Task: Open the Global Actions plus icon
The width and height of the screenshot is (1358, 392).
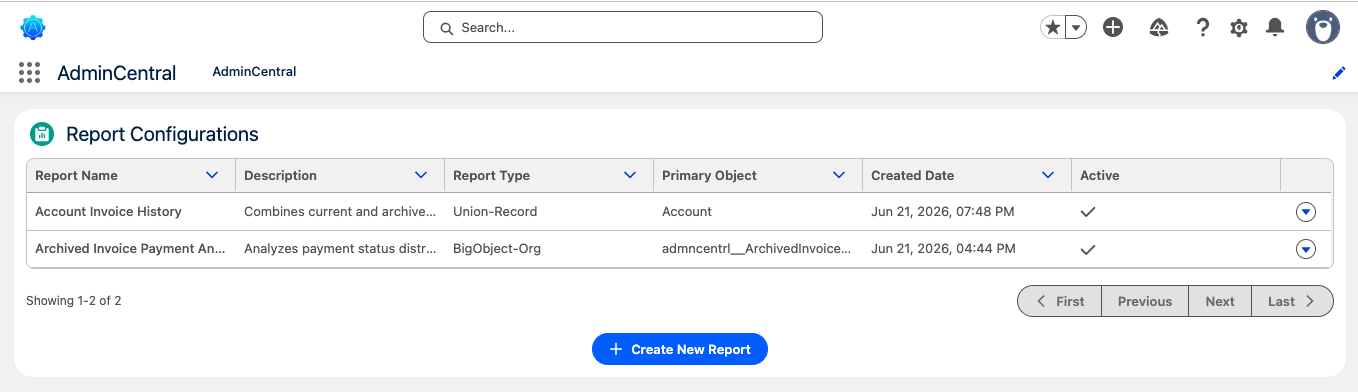Action: tap(1113, 28)
